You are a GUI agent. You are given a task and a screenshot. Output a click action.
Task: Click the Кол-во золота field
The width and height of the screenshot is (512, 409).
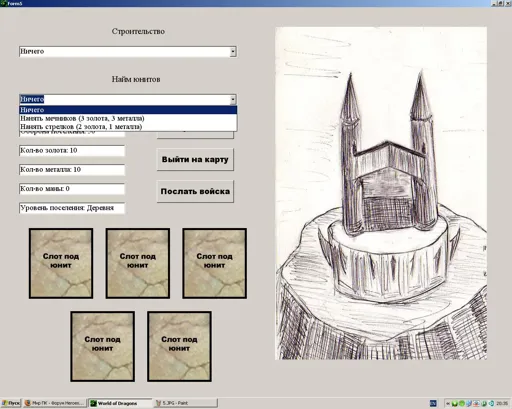click(x=72, y=150)
